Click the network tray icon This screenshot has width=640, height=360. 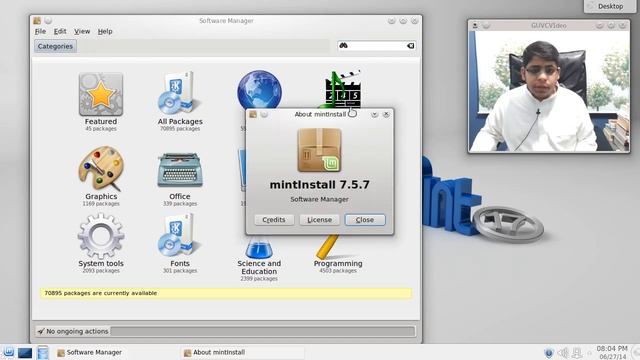point(577,353)
